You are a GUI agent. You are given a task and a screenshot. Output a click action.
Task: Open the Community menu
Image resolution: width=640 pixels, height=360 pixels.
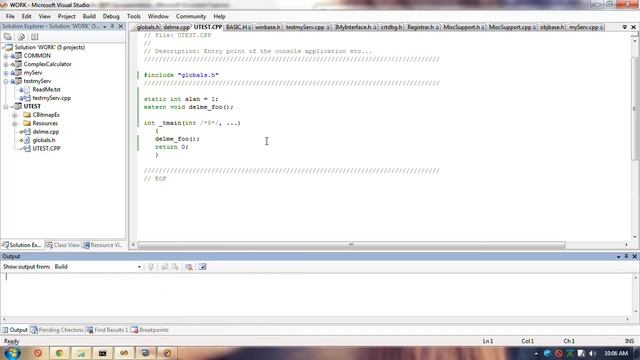(x=191, y=16)
